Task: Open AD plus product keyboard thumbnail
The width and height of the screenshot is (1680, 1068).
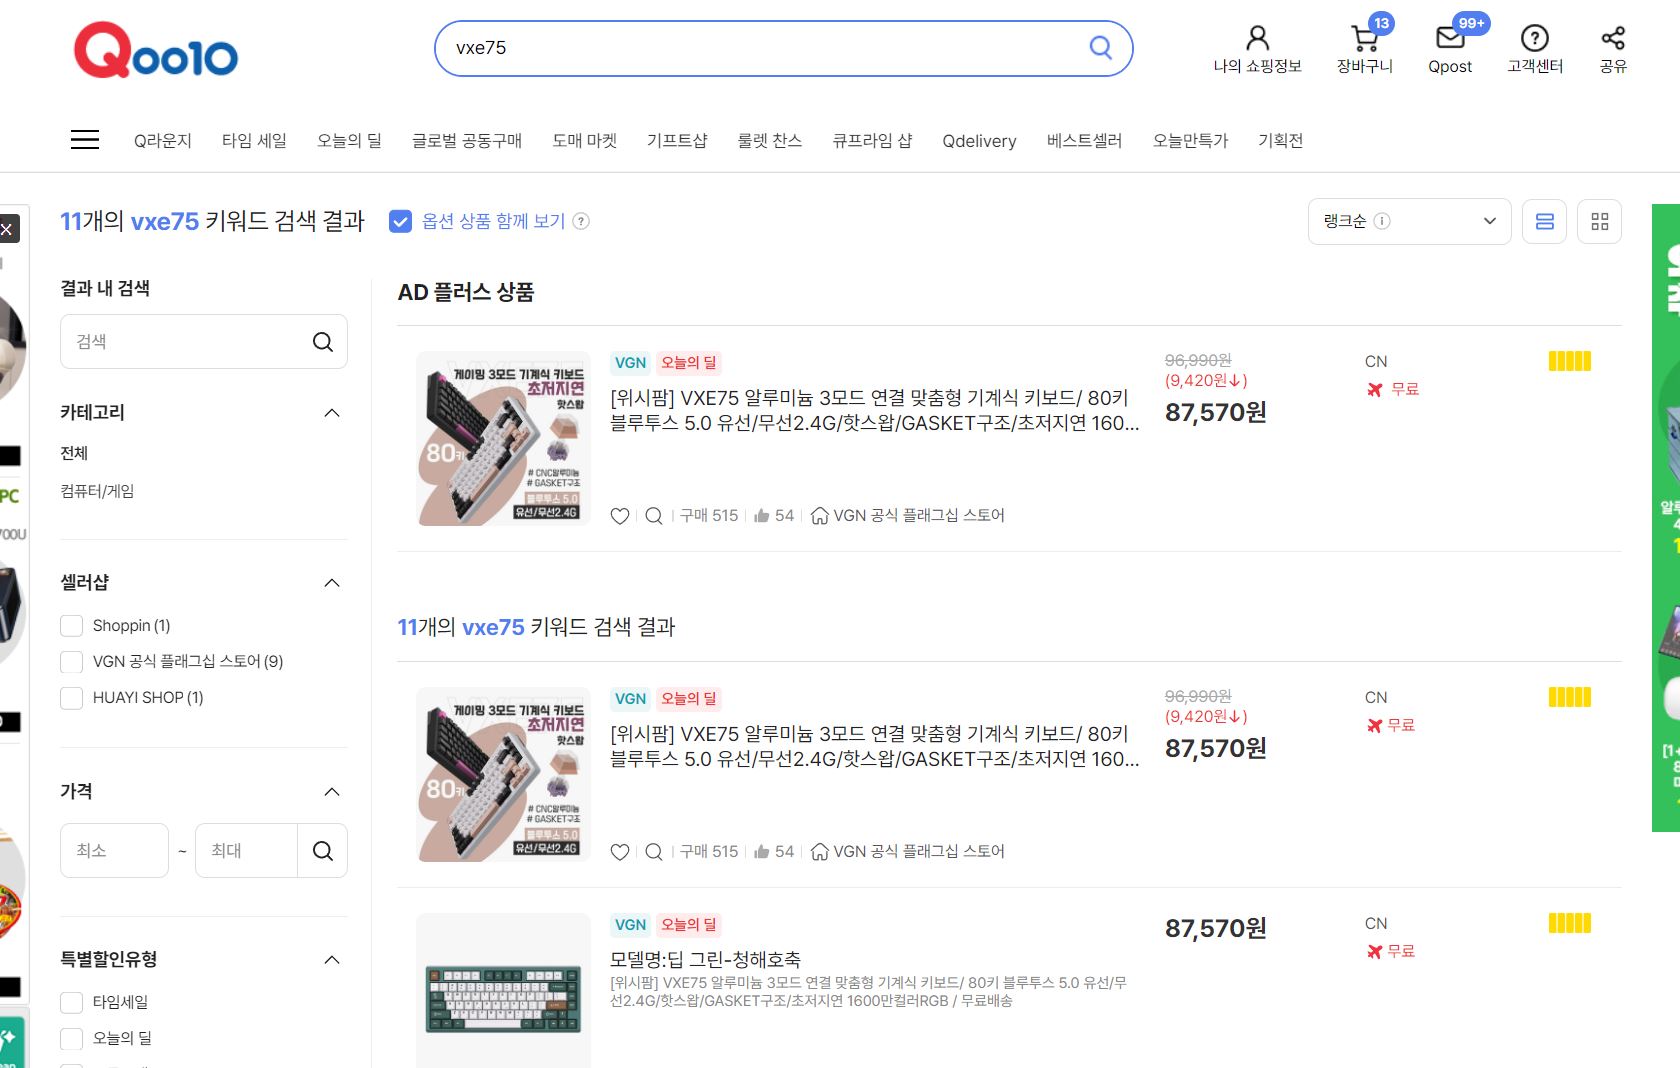Action: point(503,439)
